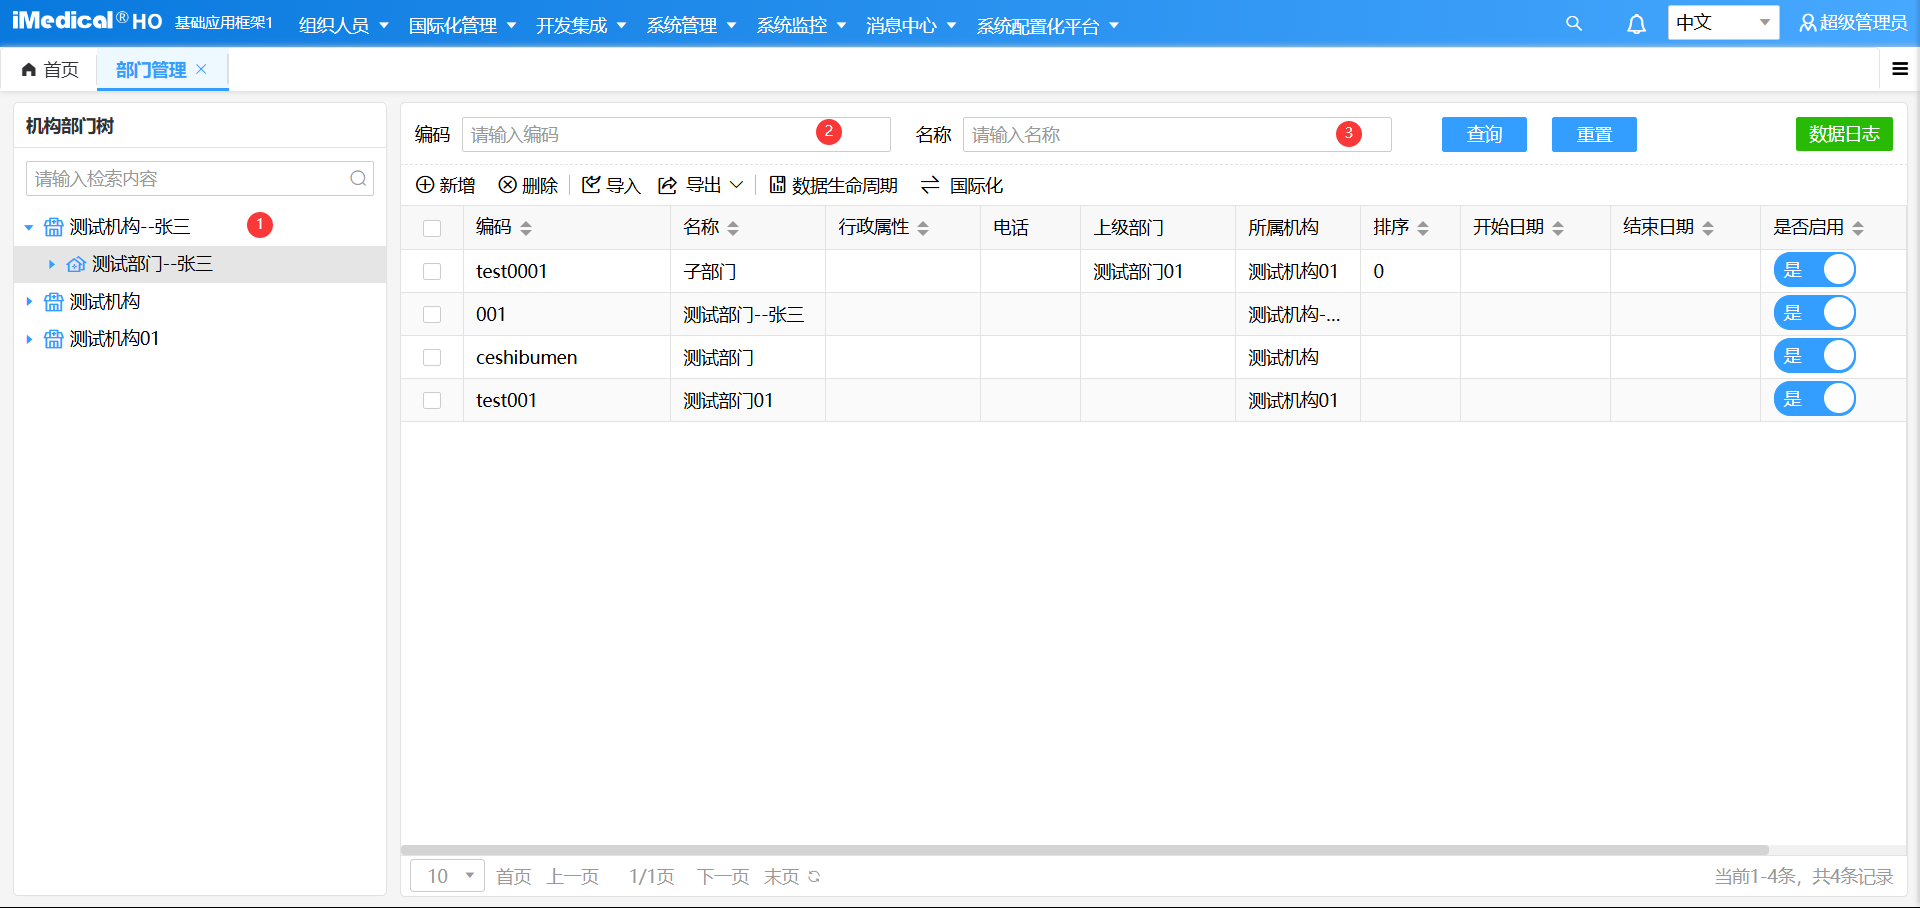Click the 导入 import icon
Screen dimensions: 1920x908
[x=591, y=185]
